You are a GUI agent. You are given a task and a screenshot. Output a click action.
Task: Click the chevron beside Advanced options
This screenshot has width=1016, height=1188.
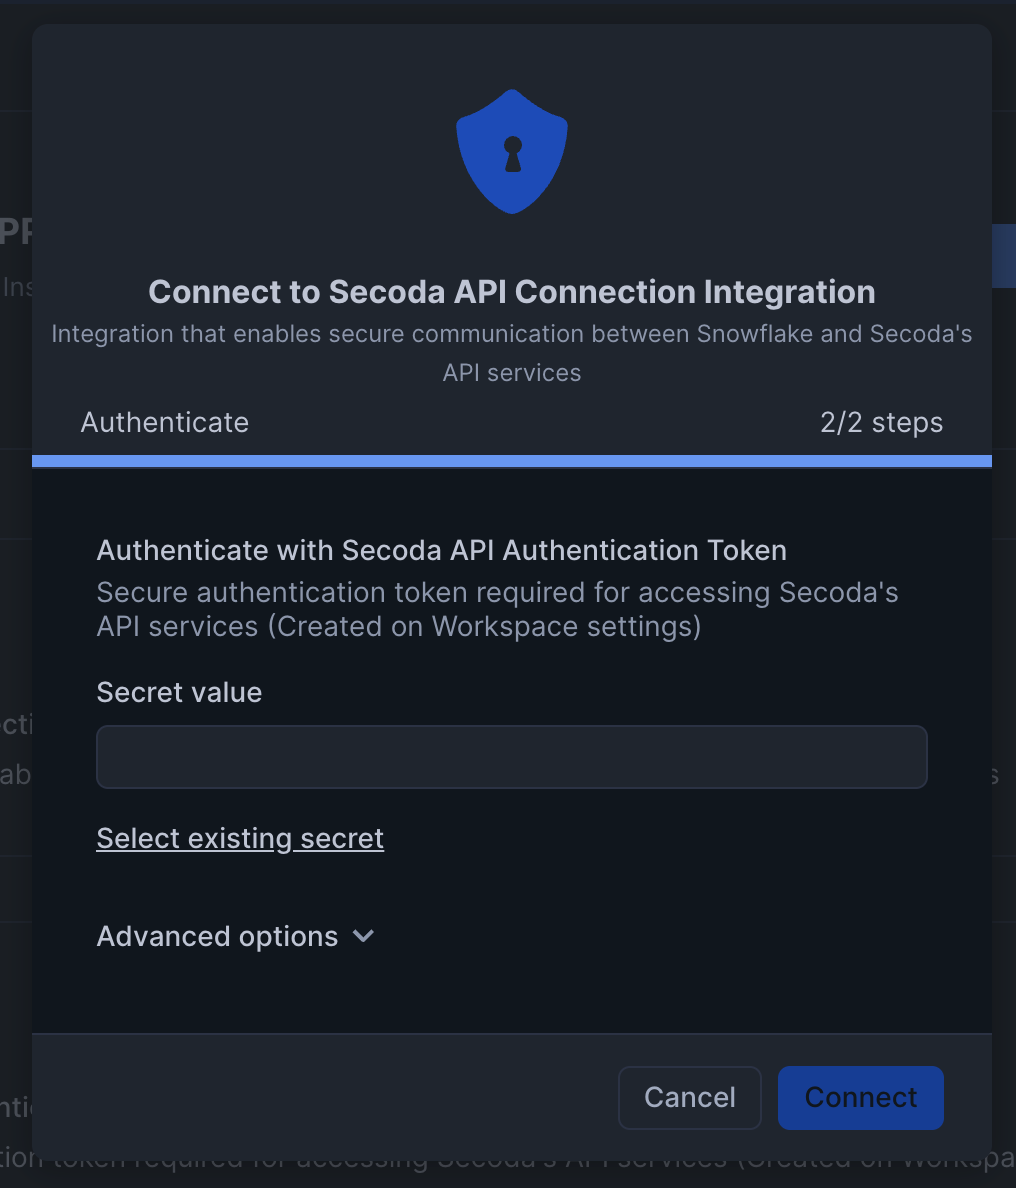(364, 936)
